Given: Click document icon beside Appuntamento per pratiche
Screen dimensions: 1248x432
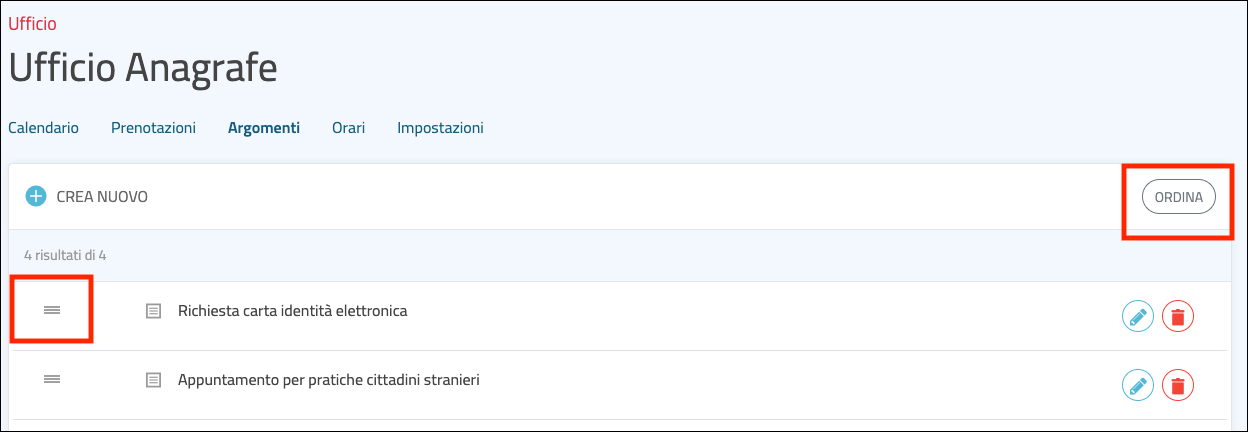Looking at the screenshot, I should (153, 380).
